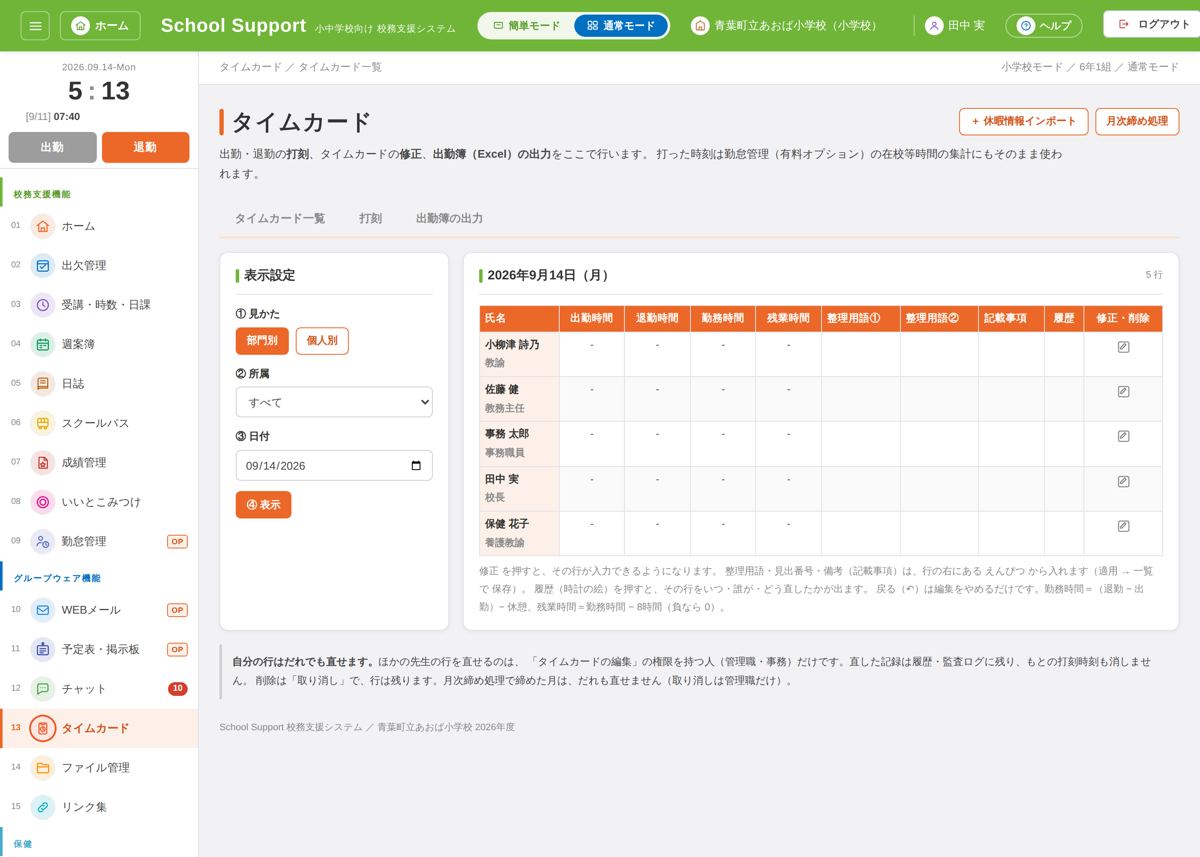The height and width of the screenshot is (857, 1200).
Task: Open 受講・時数・日課 clock icon
Action: tap(42, 305)
